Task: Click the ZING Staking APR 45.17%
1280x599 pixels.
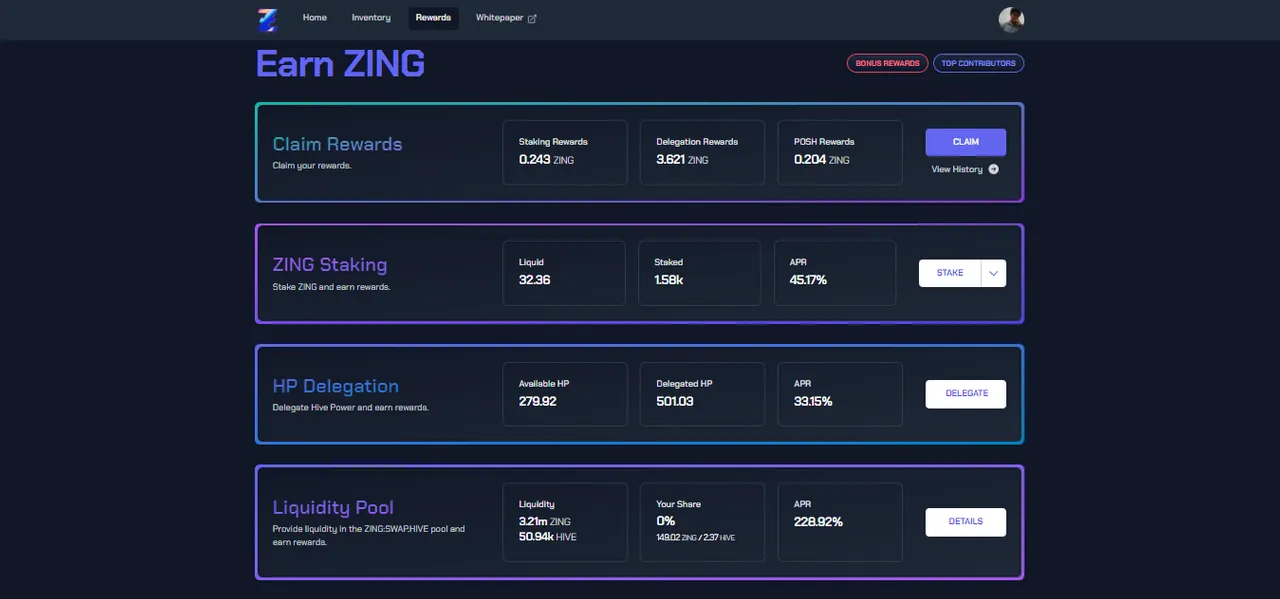Action: click(808, 280)
